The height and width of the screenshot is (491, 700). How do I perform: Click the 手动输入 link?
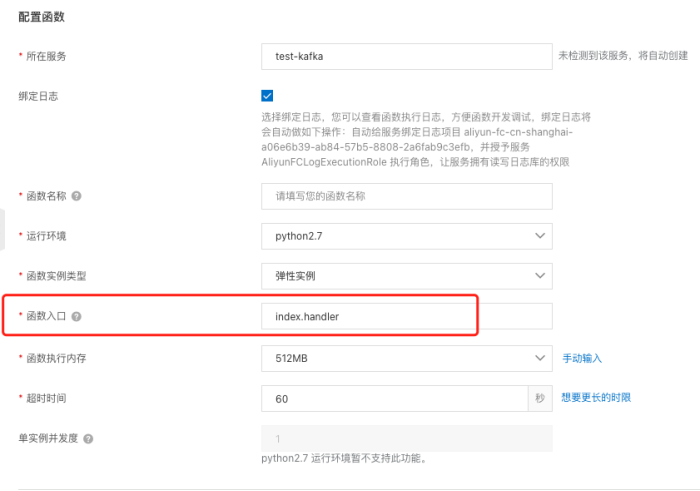point(582,358)
